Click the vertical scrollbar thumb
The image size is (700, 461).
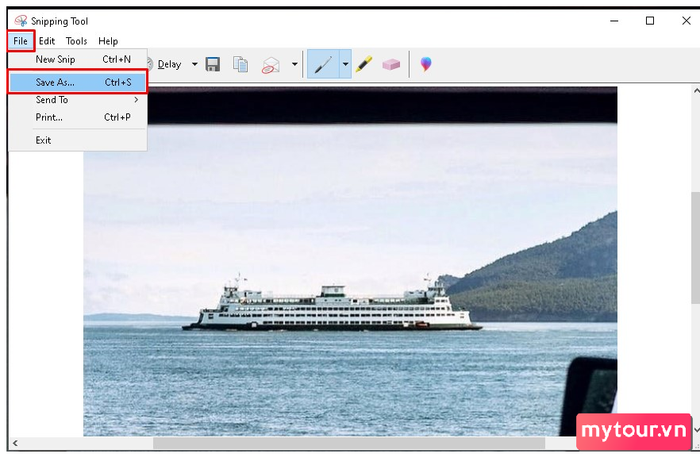(x=696, y=248)
